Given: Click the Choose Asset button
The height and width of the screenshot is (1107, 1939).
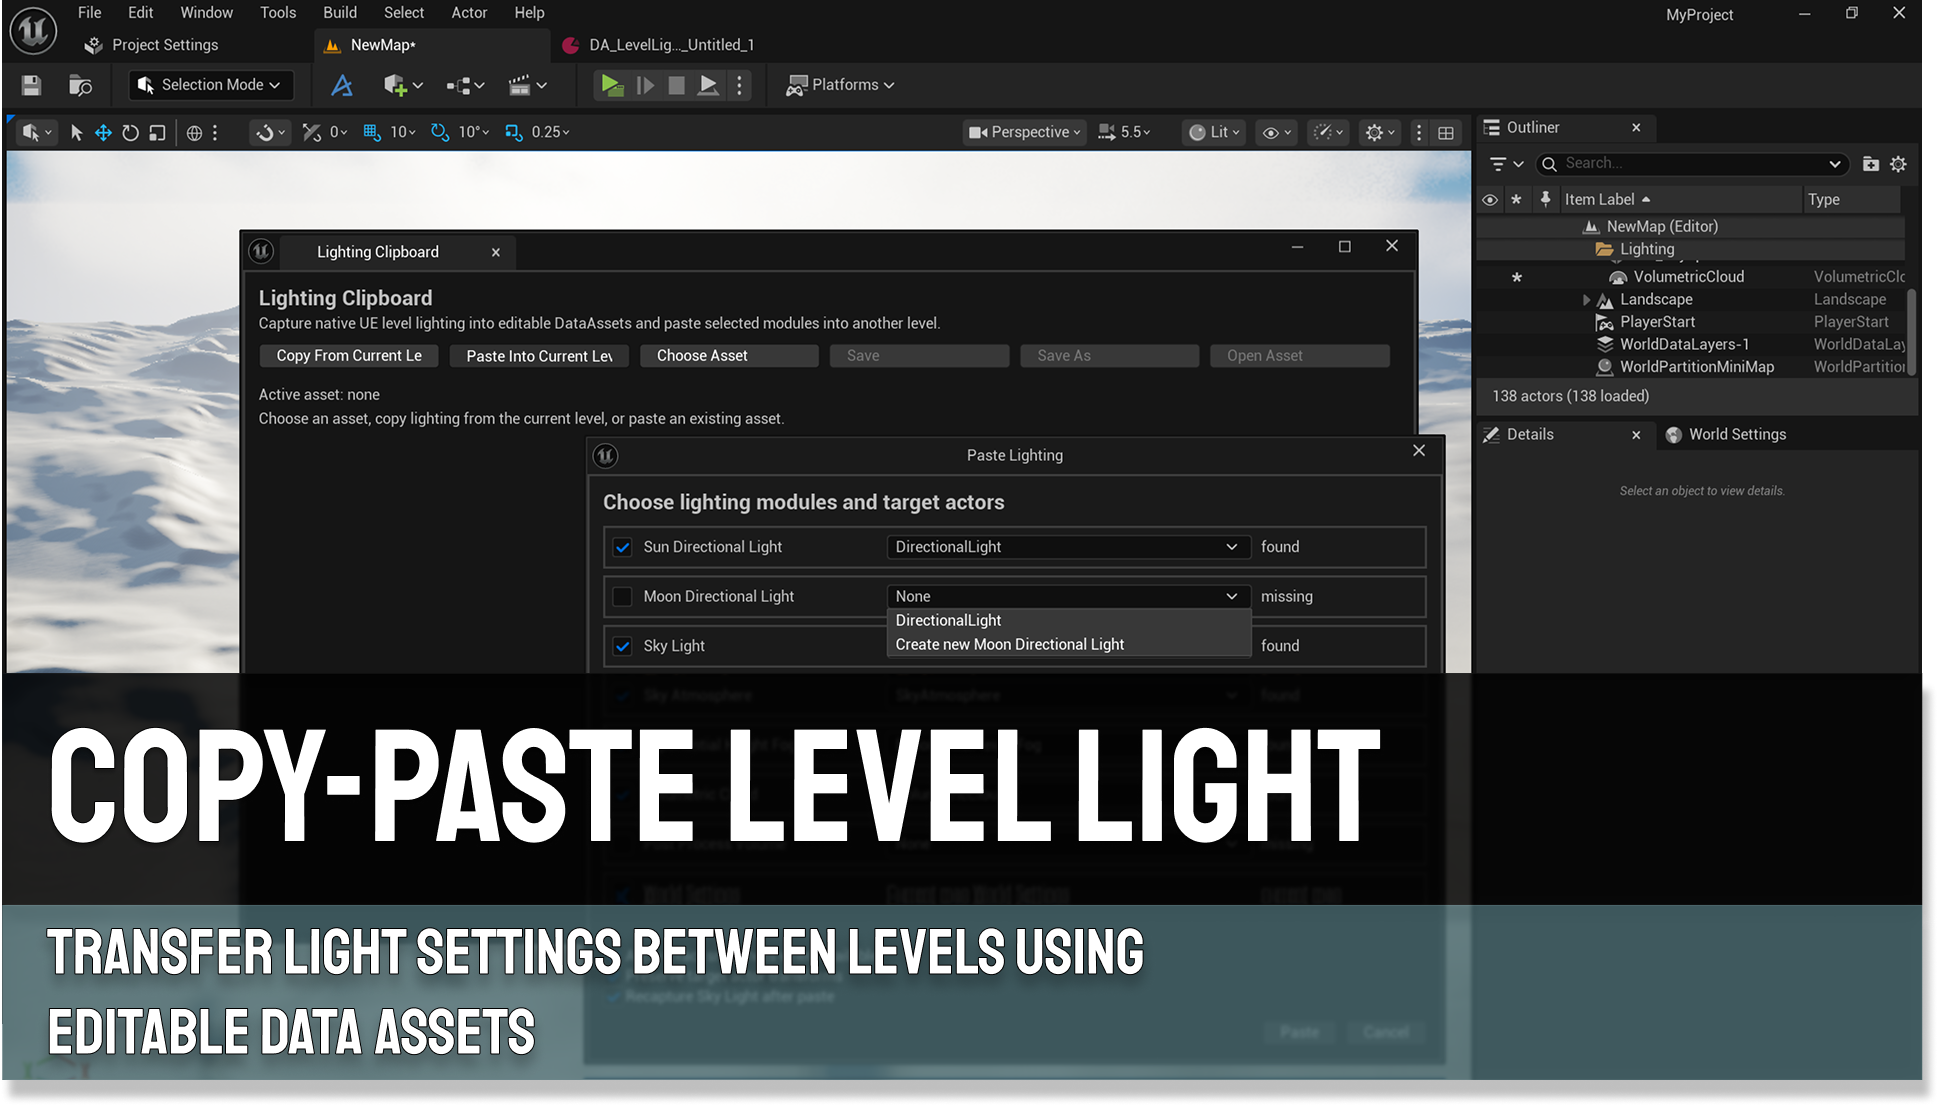Looking at the screenshot, I should pyautogui.click(x=729, y=356).
